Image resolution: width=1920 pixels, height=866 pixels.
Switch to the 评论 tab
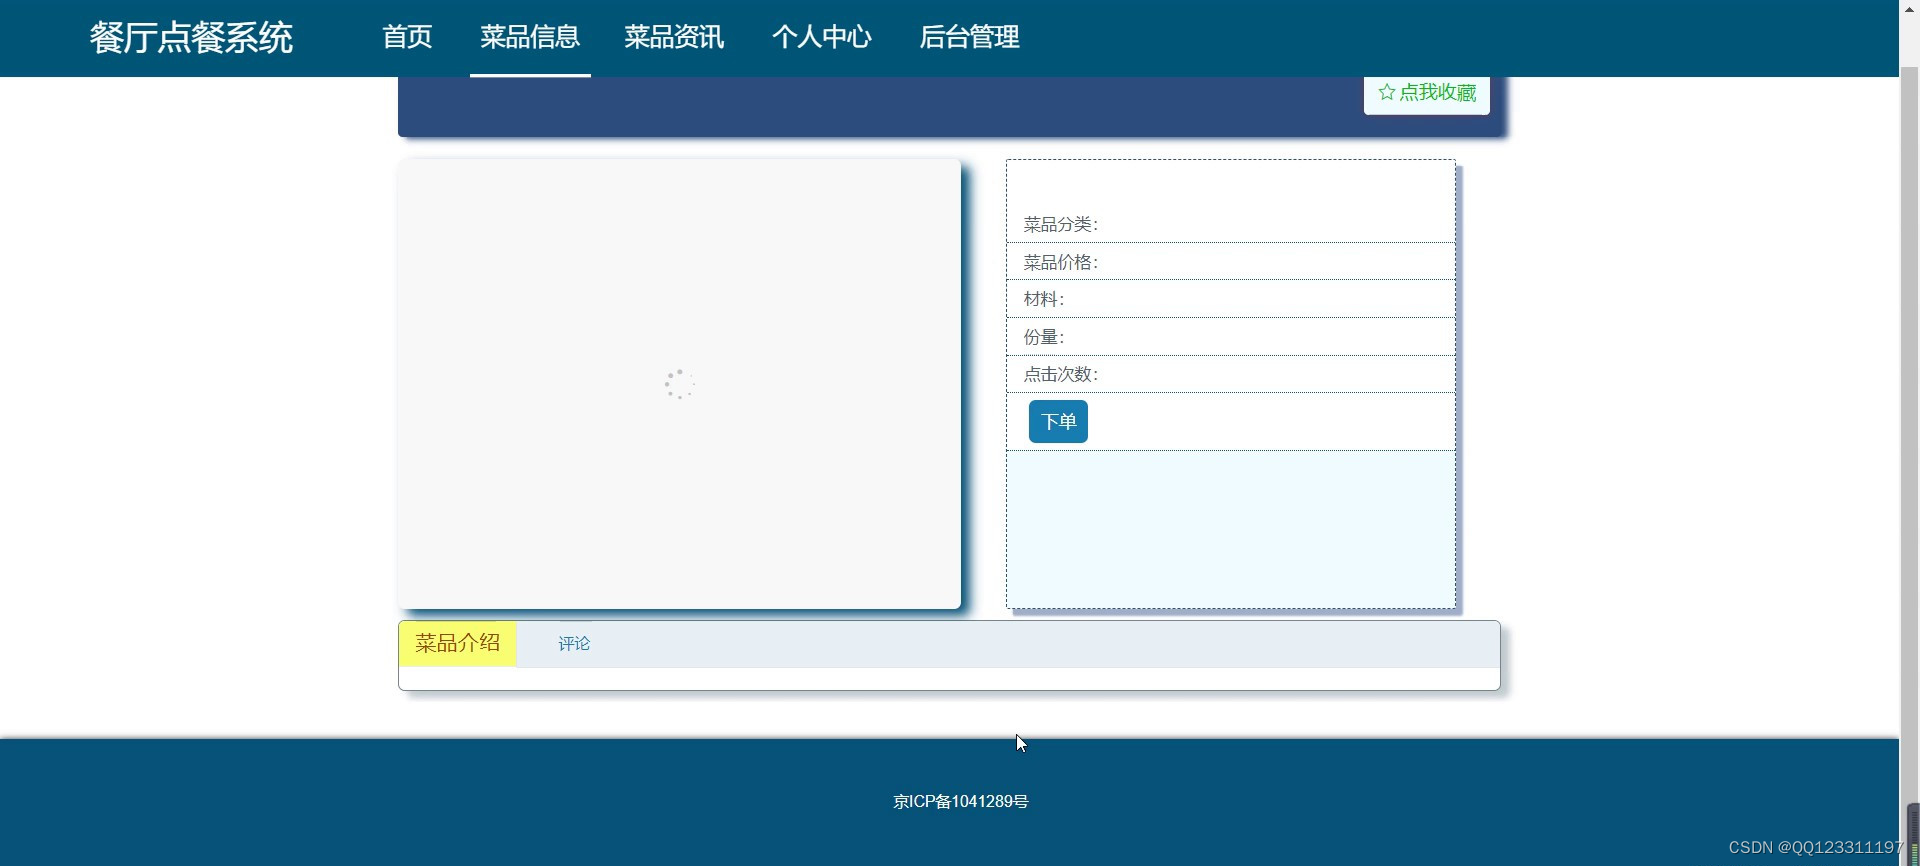pyautogui.click(x=574, y=644)
